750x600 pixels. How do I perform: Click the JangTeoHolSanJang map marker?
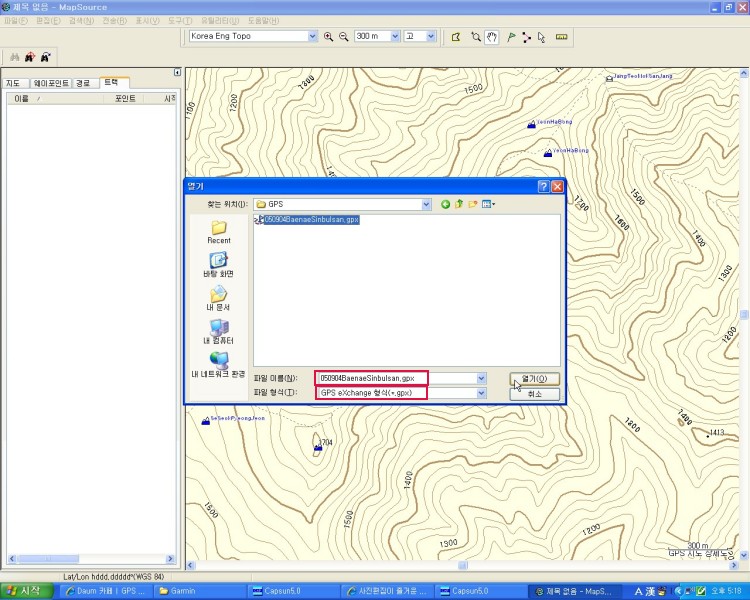click(x=609, y=78)
